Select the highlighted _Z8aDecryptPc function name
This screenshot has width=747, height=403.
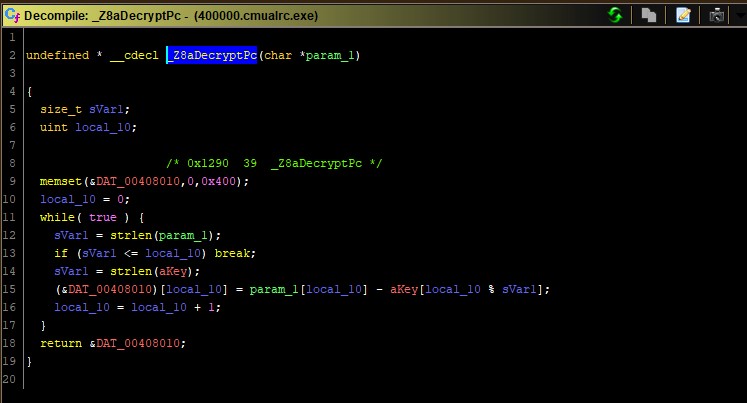pos(211,55)
